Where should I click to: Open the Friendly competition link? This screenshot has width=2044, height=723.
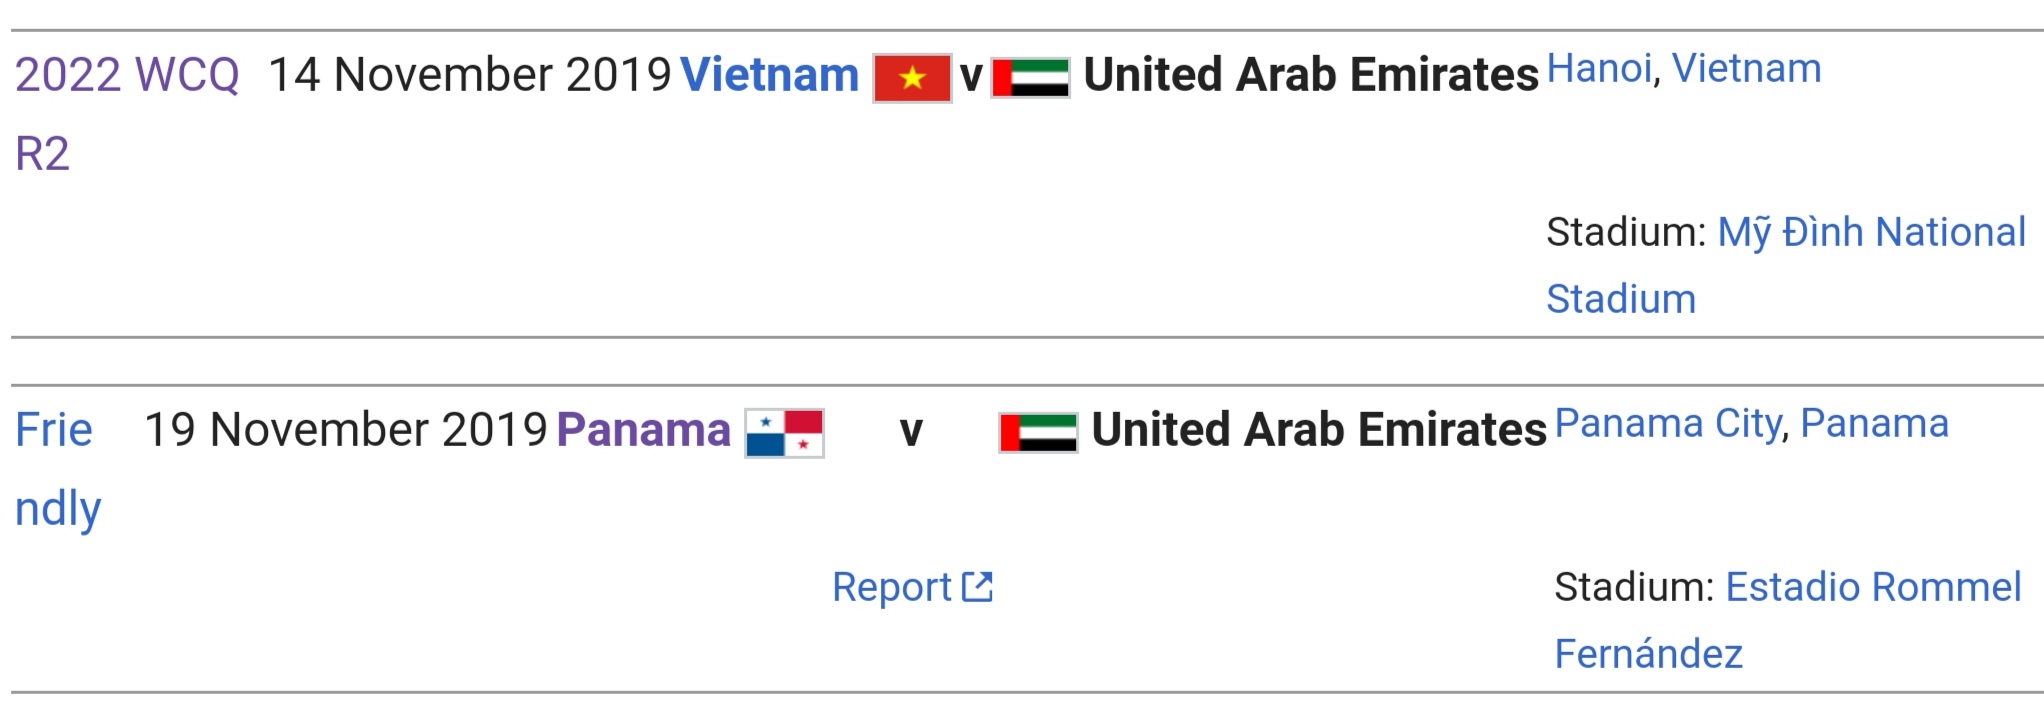(58, 469)
